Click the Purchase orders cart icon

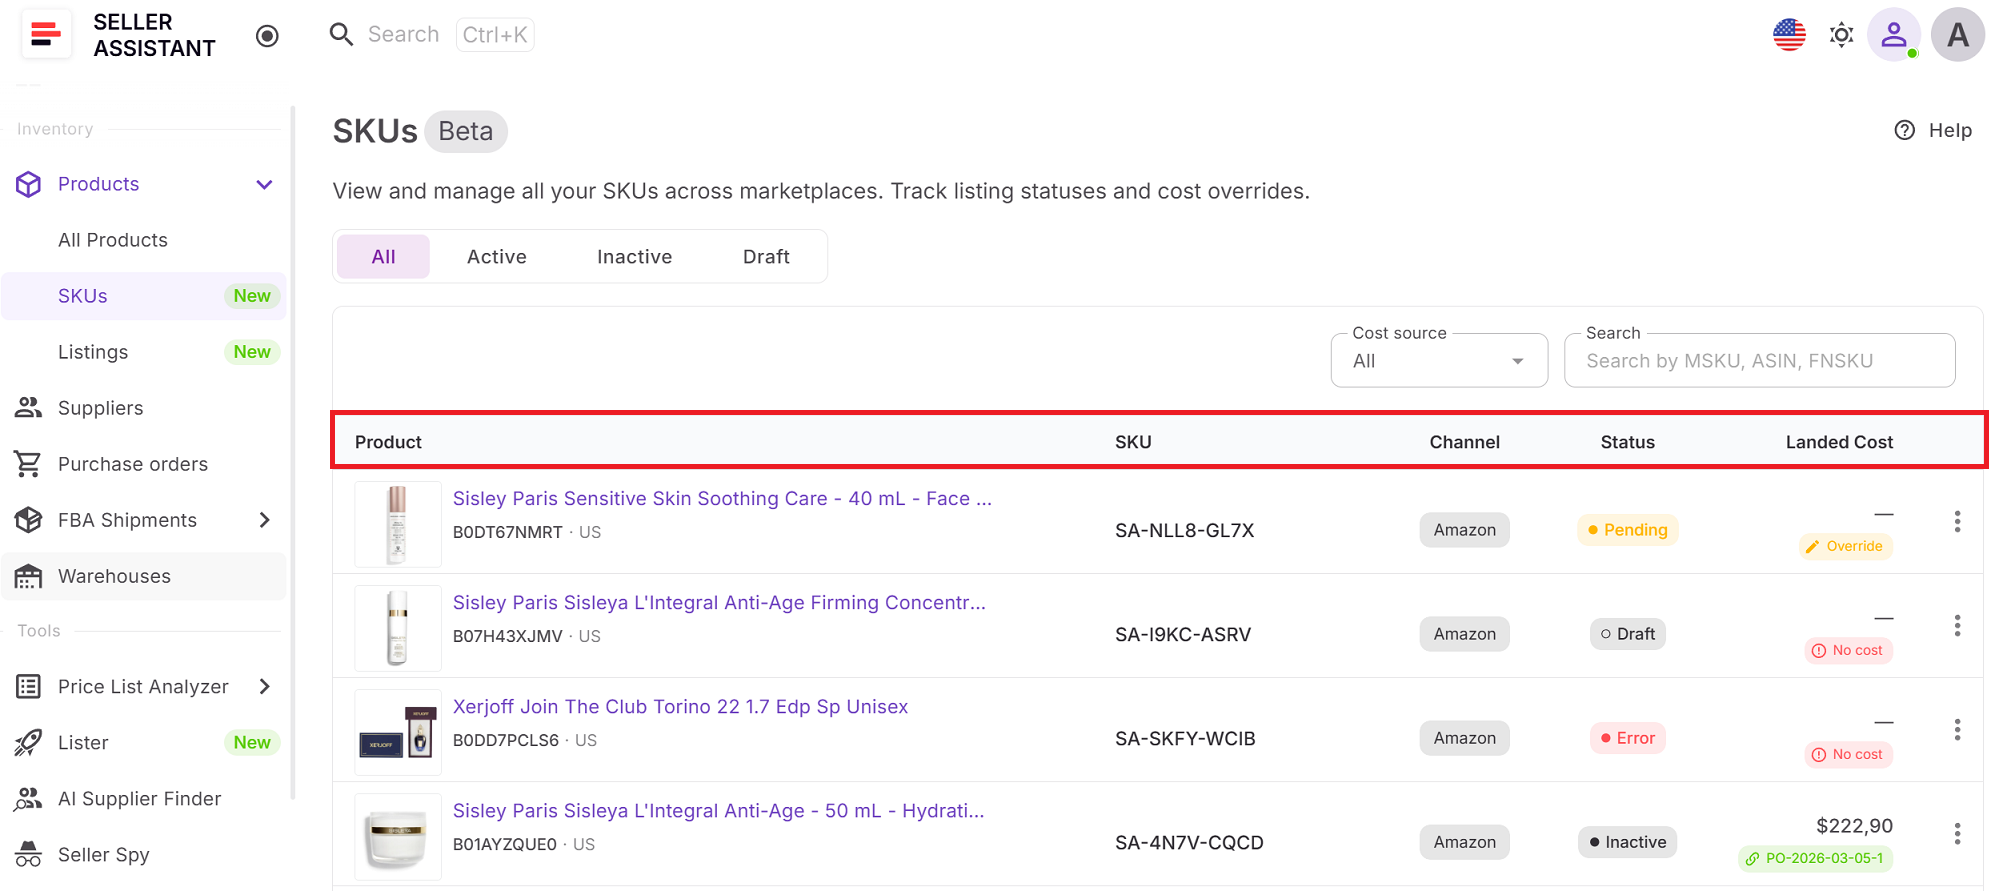click(x=28, y=464)
